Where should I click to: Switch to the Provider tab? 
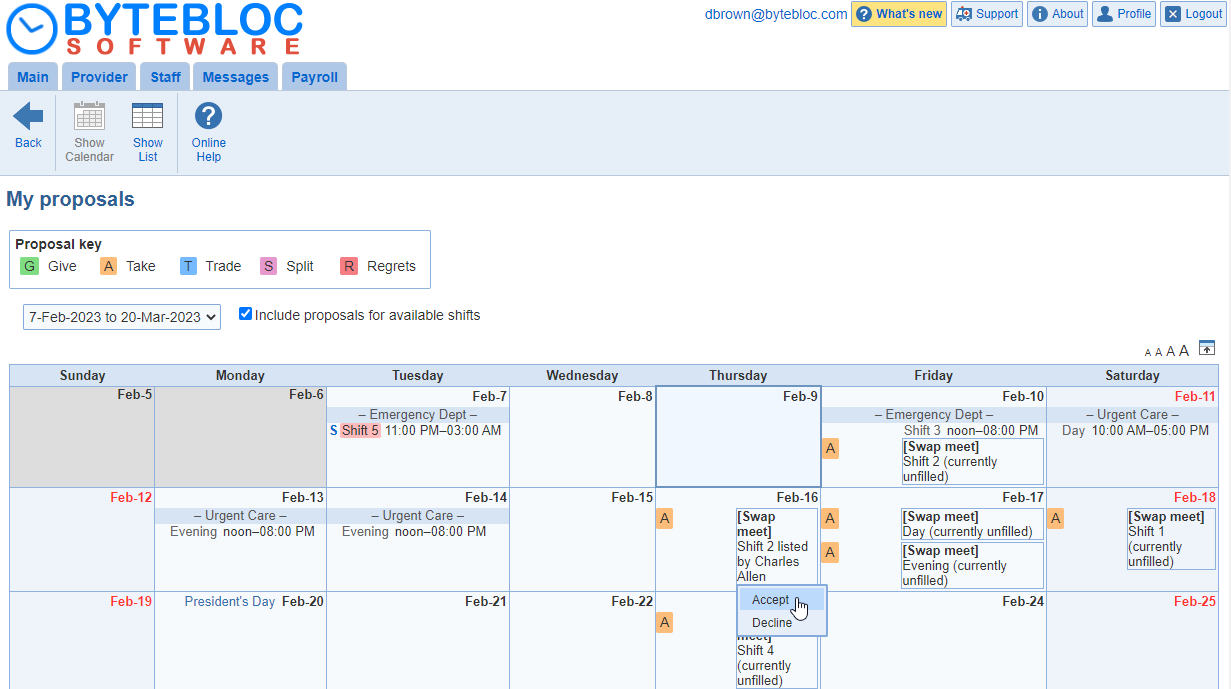point(99,77)
